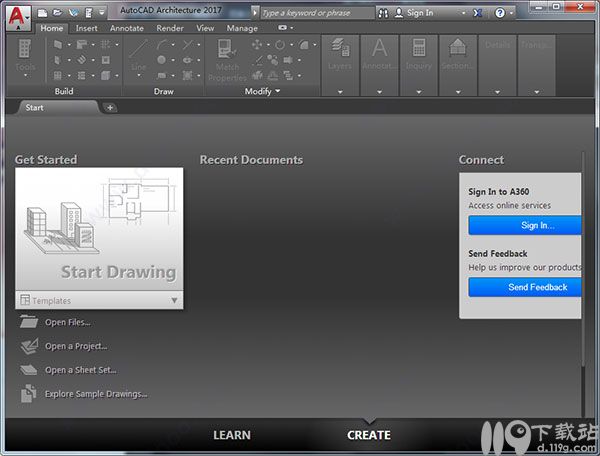Select the Window tool in Build panel

[58, 75]
